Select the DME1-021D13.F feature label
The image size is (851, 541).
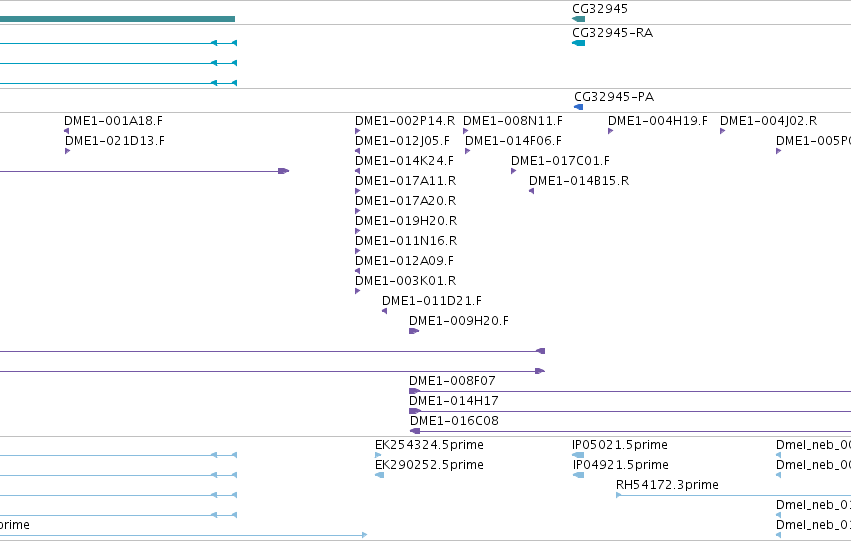(x=115, y=141)
